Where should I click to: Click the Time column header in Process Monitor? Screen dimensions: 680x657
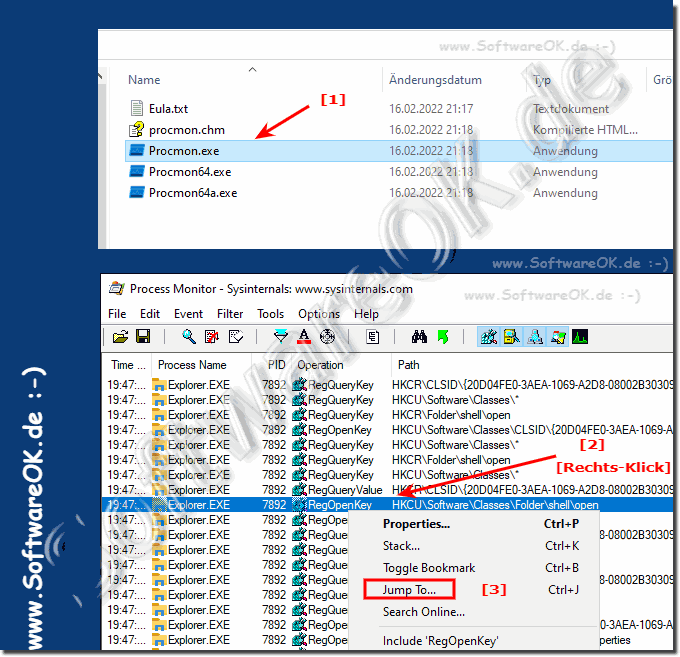pos(127,365)
